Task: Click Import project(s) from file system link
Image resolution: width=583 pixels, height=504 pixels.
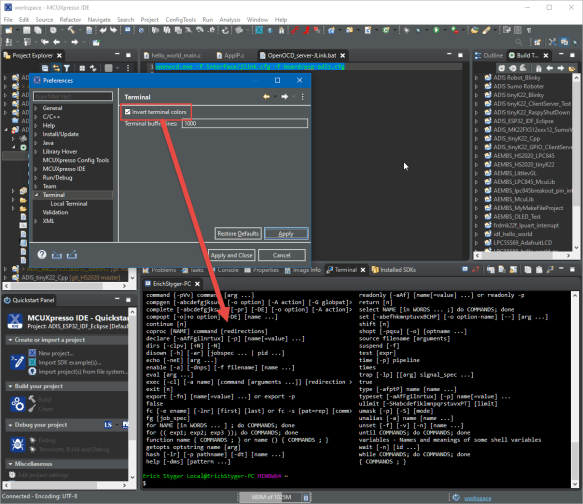Action: coord(83,372)
